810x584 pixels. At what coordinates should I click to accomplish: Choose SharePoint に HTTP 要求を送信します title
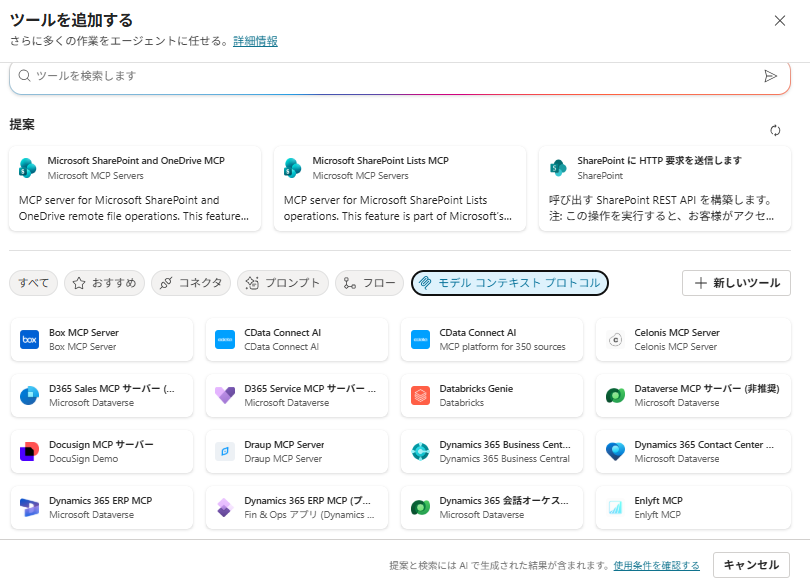[659, 161]
